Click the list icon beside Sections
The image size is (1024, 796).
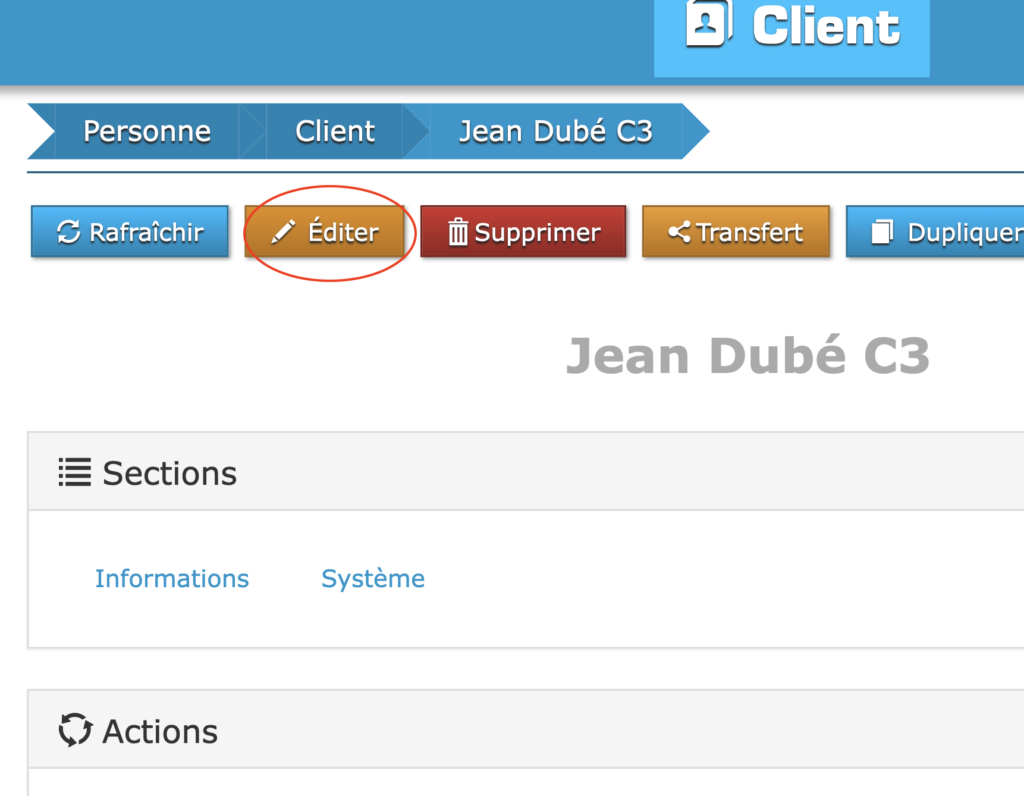(74, 472)
